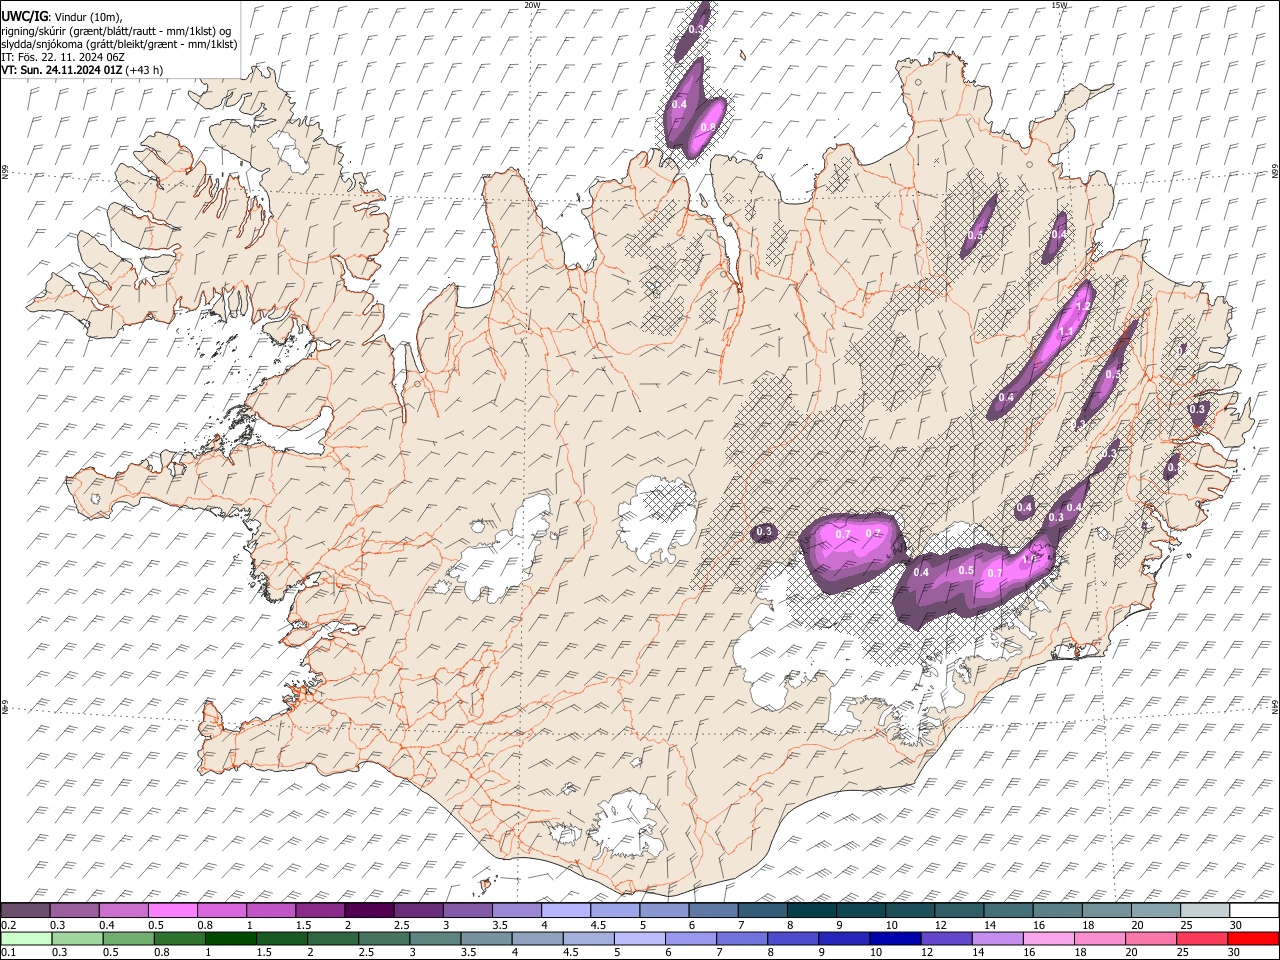This screenshot has height=960, width=1280.
Task: Click the 'slydda/snjókoma' legend description line
Action: point(120,44)
